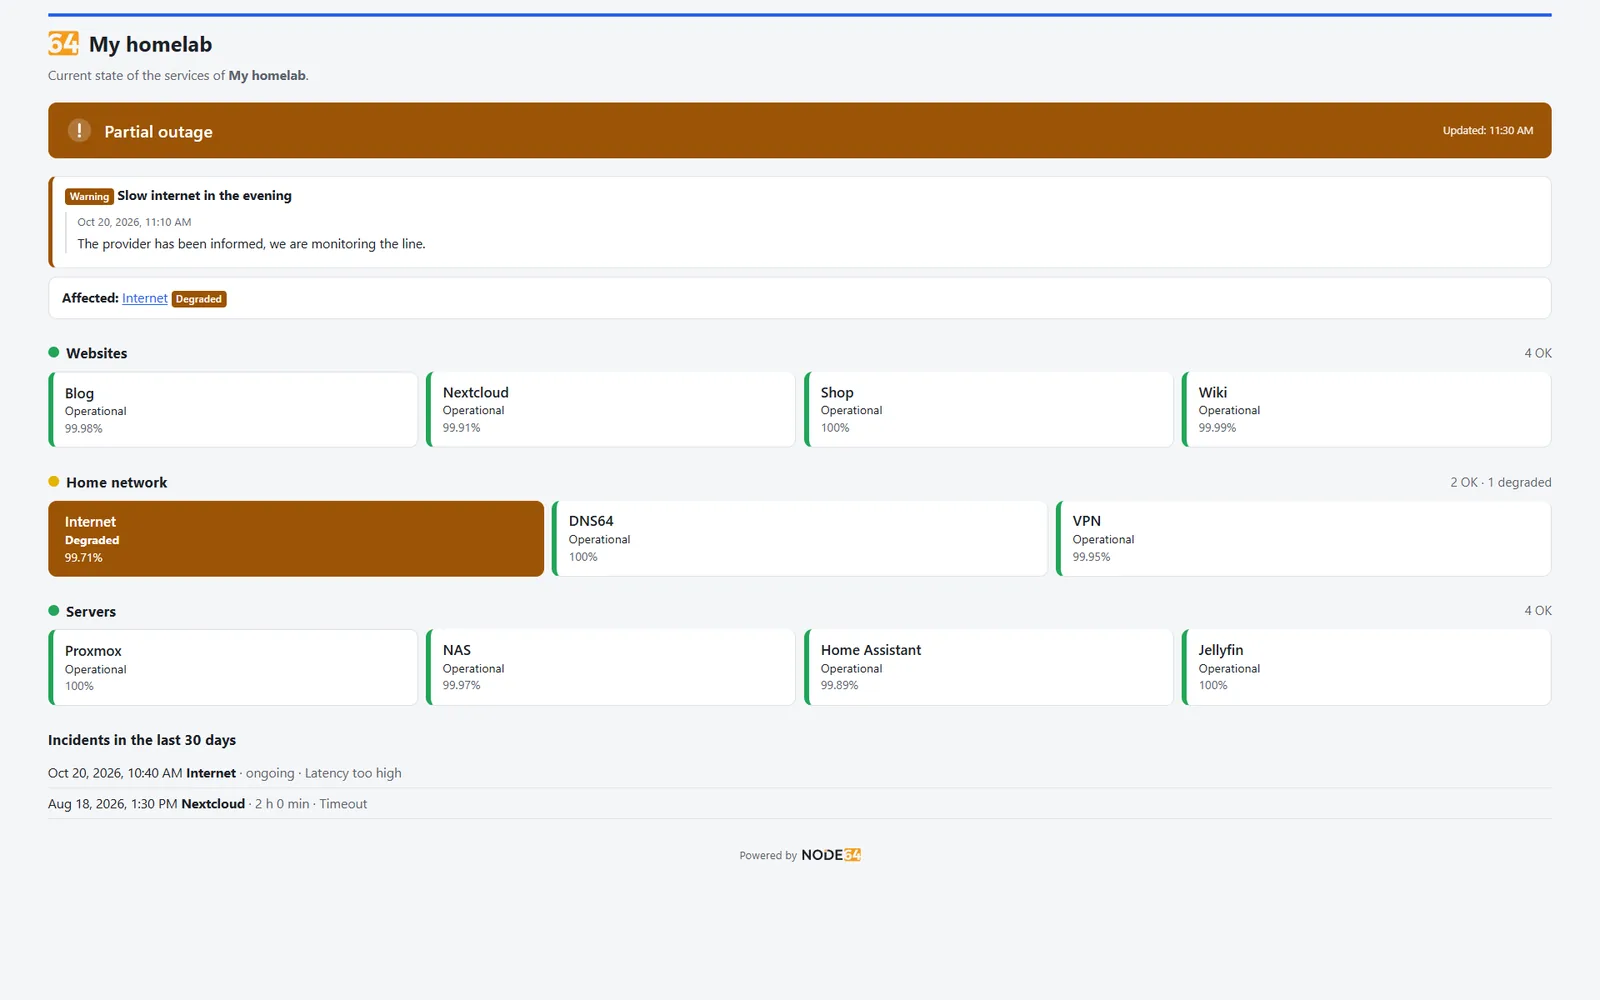Click the 99.71% uptime on Internet card
The height and width of the screenshot is (1000, 1600).
coord(84,558)
